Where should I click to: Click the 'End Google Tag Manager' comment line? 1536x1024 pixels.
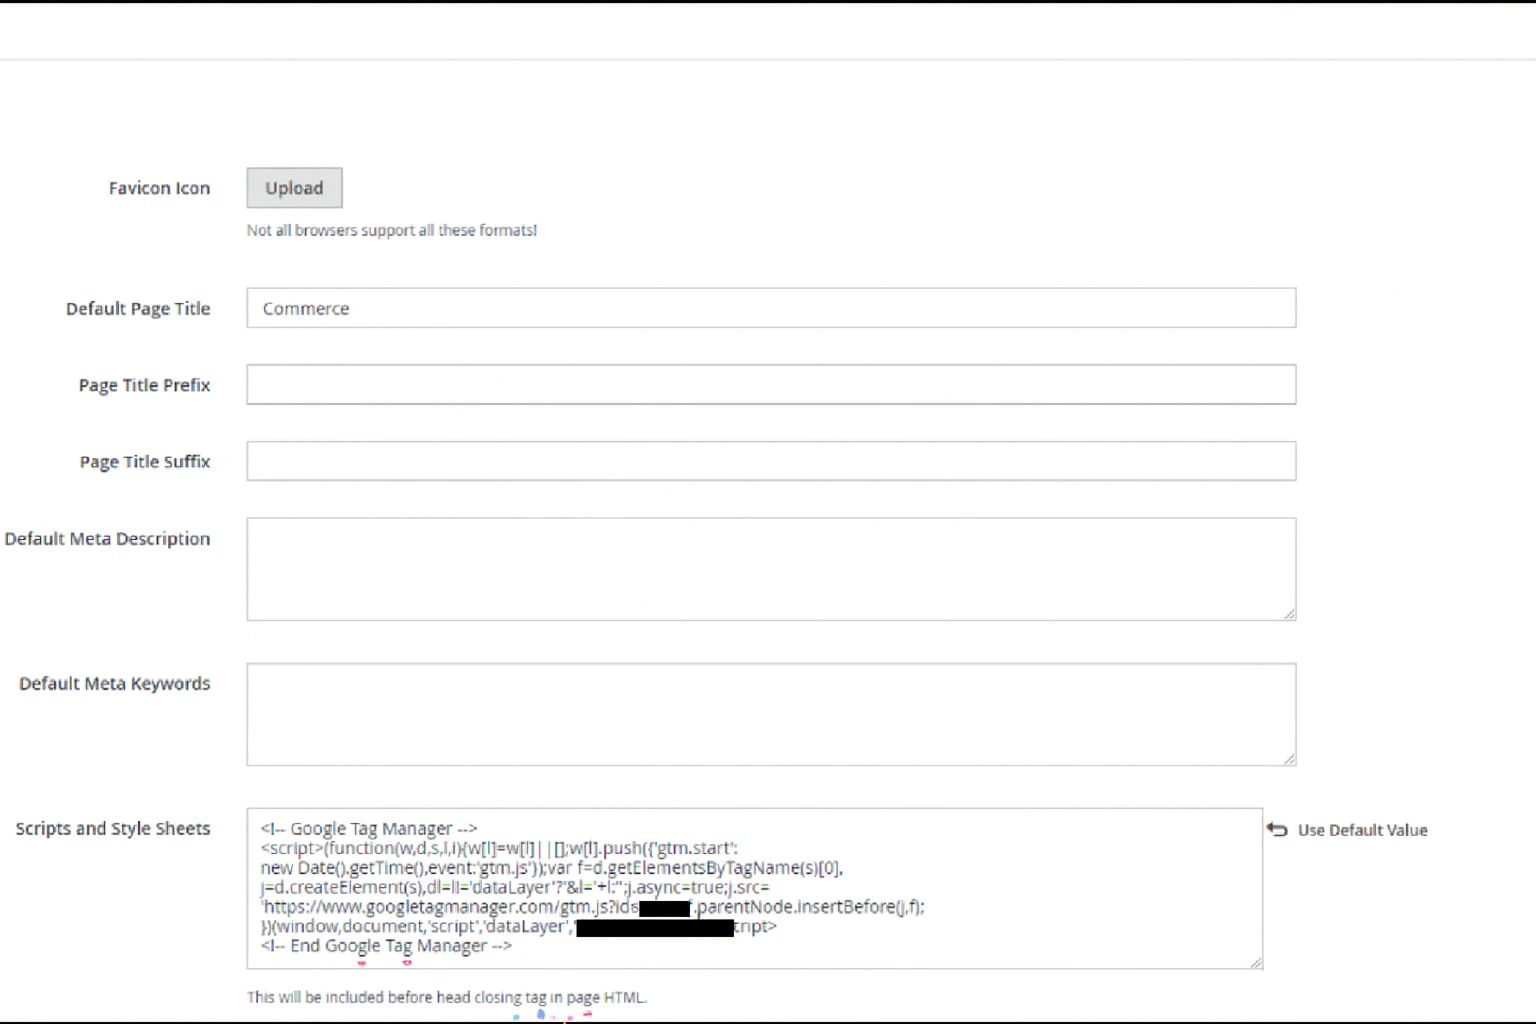click(386, 946)
